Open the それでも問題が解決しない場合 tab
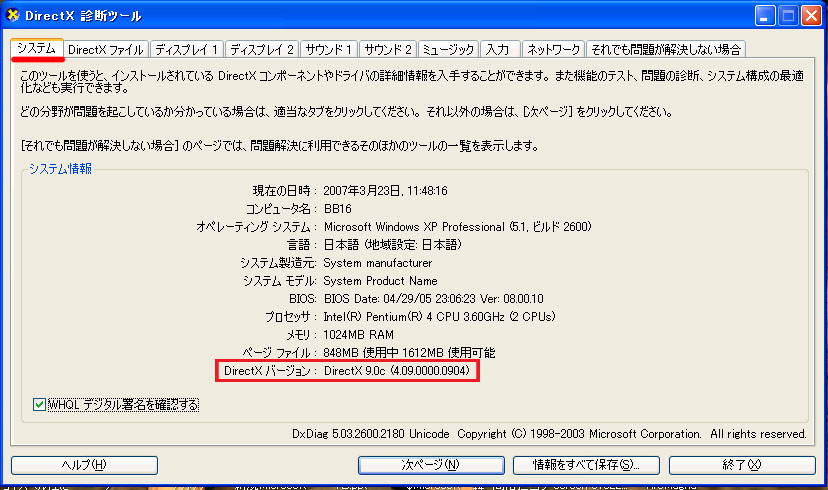 pyautogui.click(x=666, y=50)
